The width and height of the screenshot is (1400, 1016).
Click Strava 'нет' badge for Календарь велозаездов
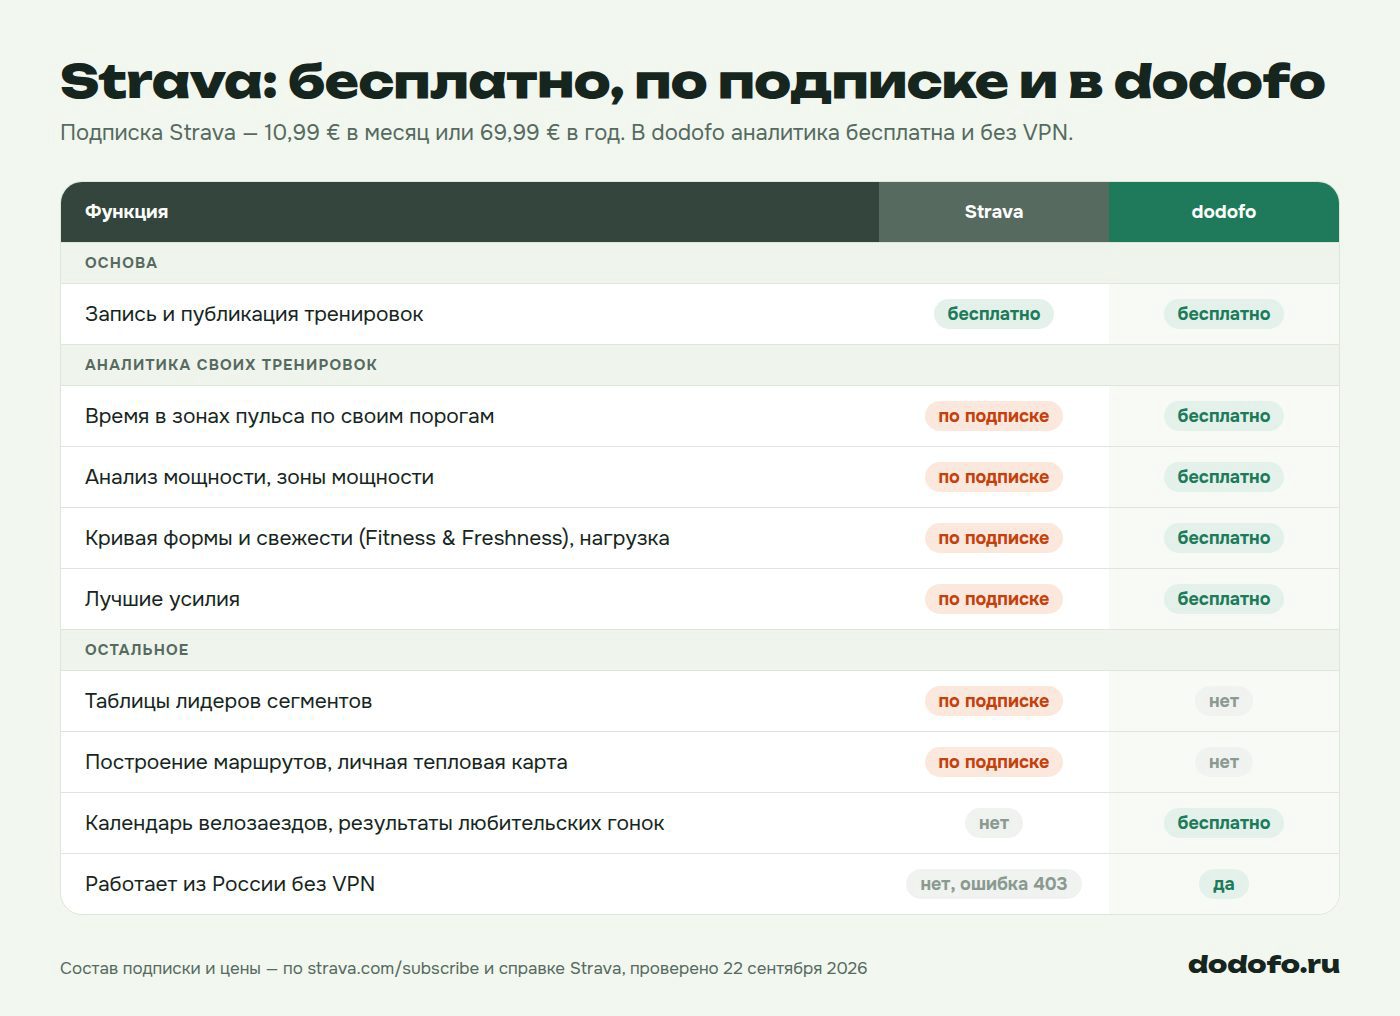click(x=993, y=823)
